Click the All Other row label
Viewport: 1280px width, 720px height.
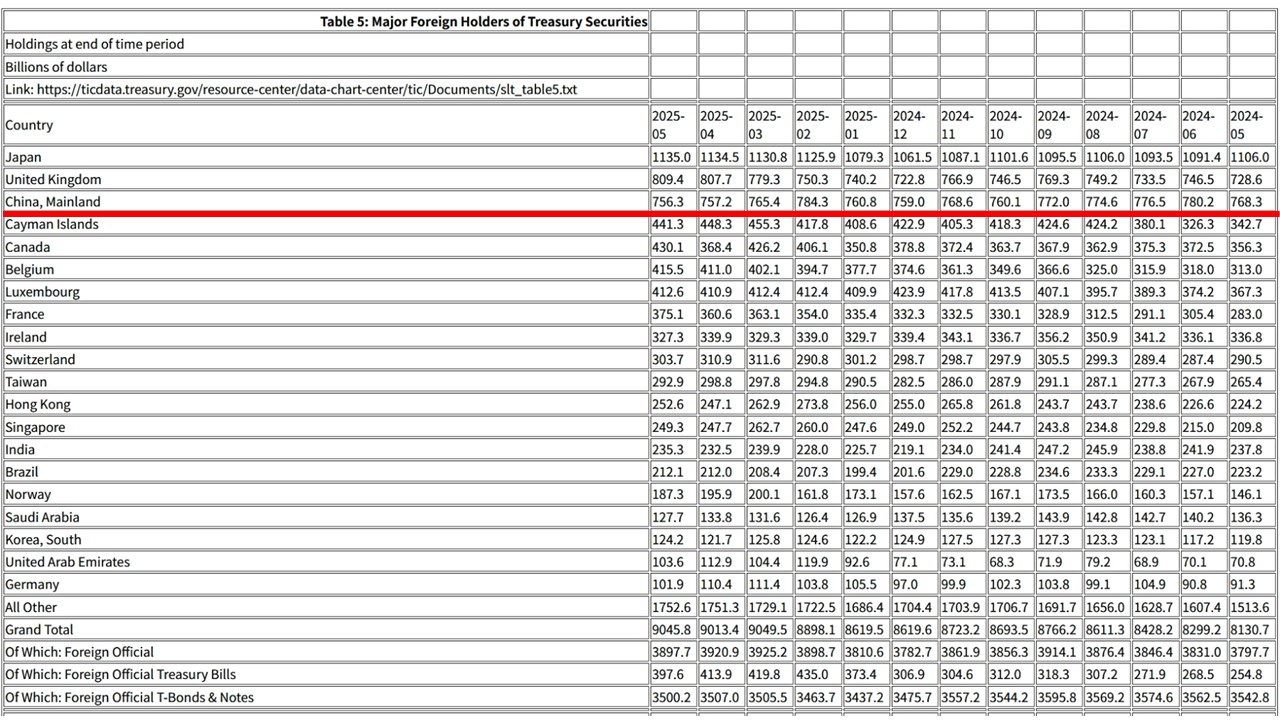pyautogui.click(x=31, y=607)
